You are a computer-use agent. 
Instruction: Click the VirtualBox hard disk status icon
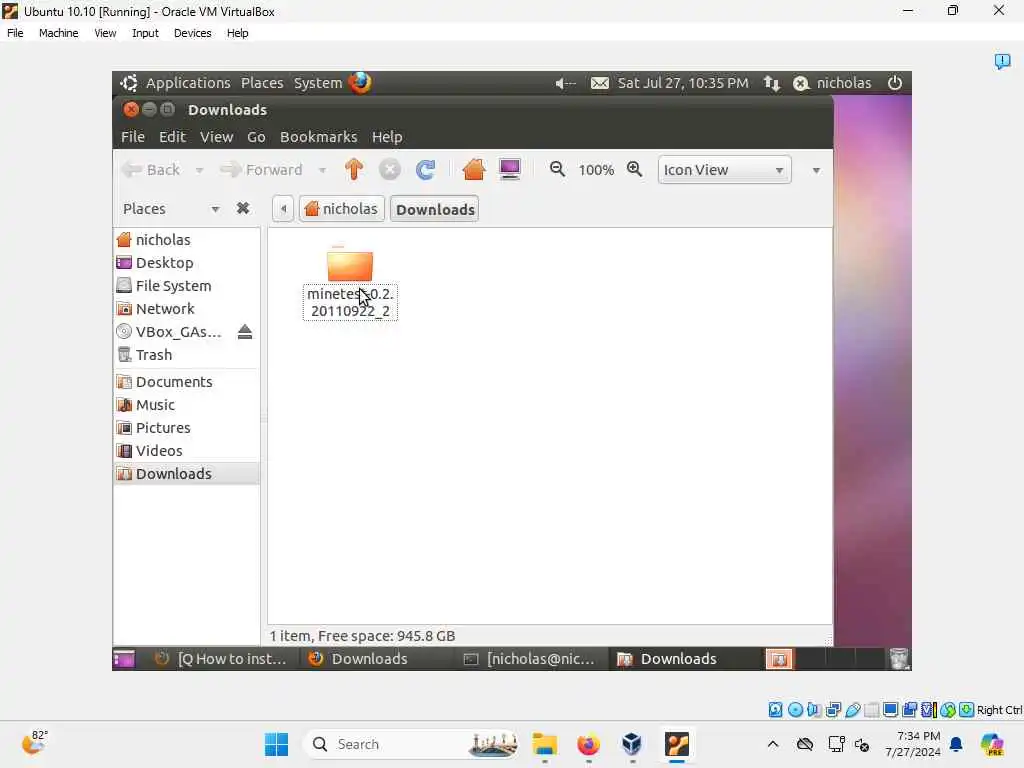click(x=775, y=710)
